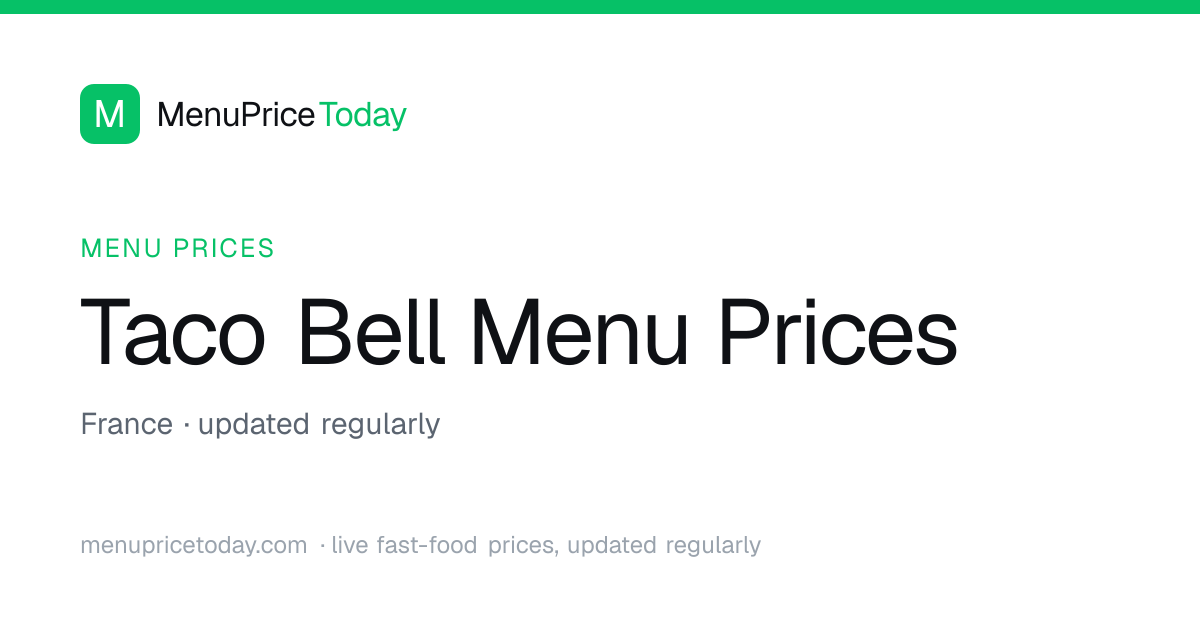Click "prices," in the gray footer tagline
The width and height of the screenshot is (1200, 630).
[523, 546]
